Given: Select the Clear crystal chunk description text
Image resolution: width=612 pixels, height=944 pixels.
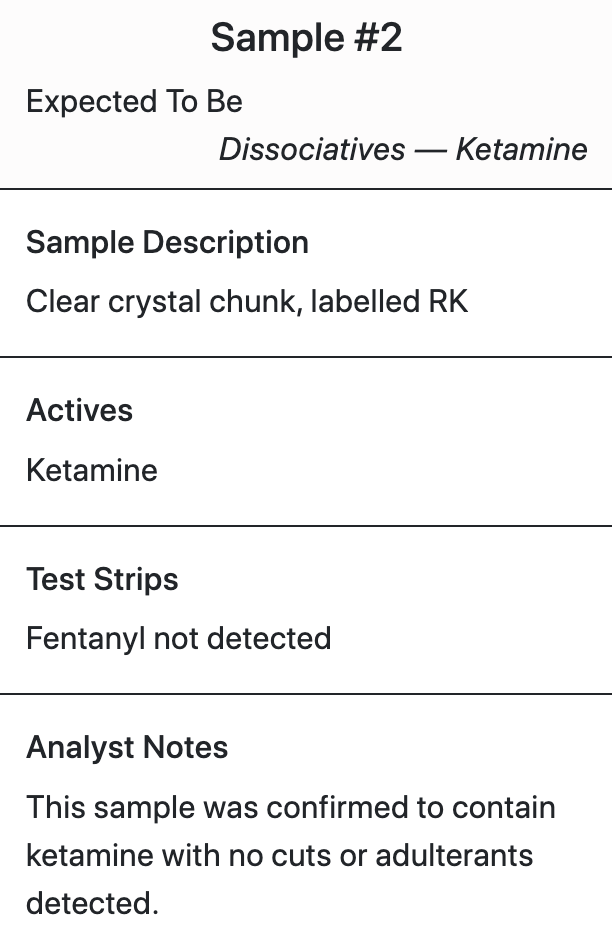Looking at the screenshot, I should pos(247,301).
